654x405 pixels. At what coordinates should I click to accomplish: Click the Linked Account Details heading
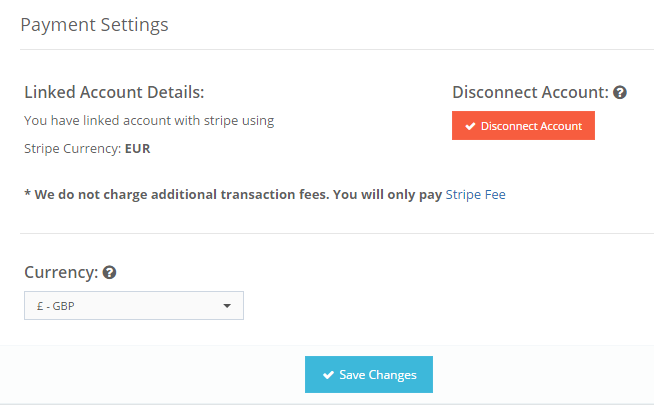click(114, 92)
